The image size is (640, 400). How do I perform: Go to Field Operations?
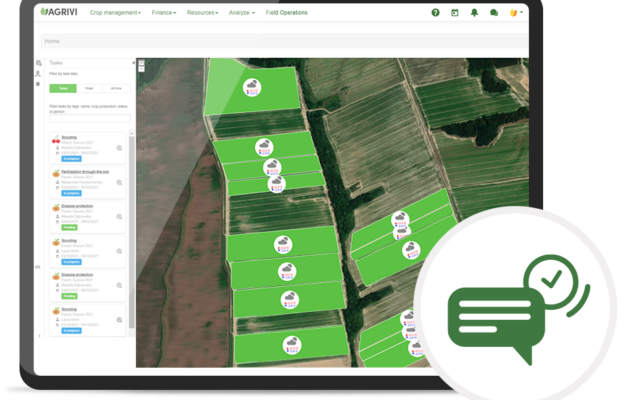(287, 13)
